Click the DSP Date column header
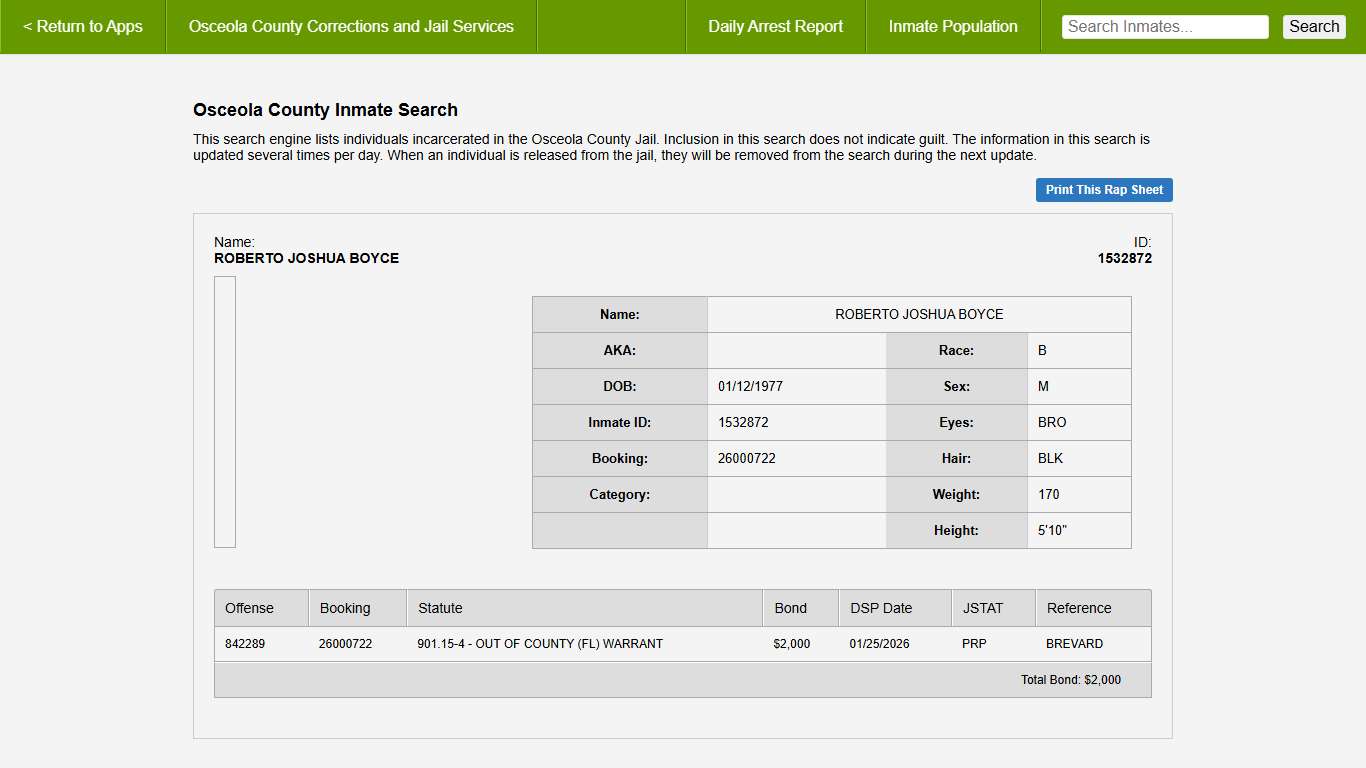1366x768 pixels. 881,608
